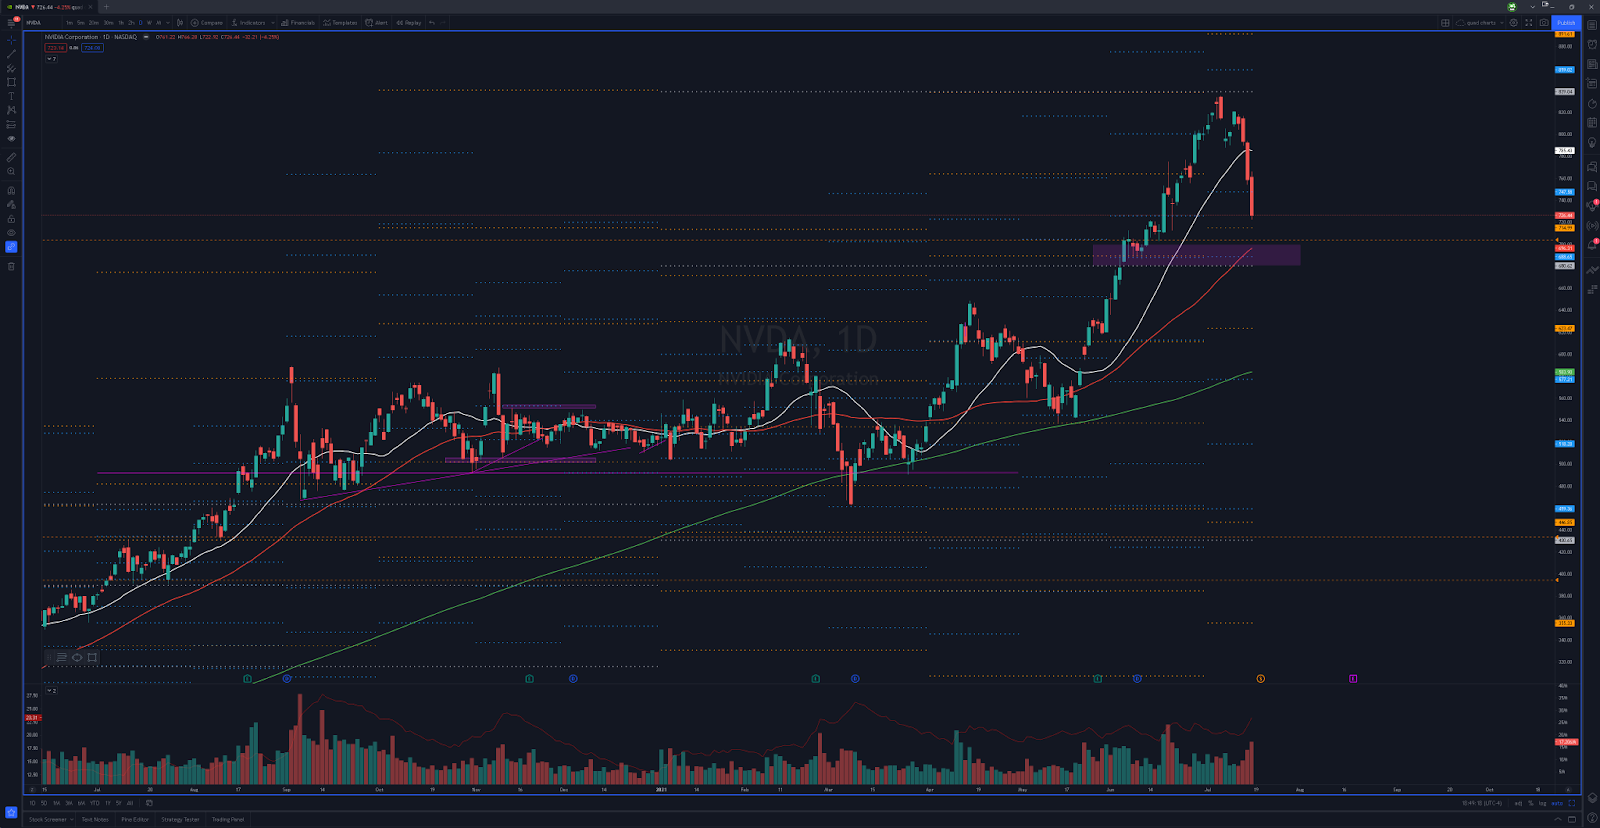
Task: Open the Strategy Tester tab
Action: pyautogui.click(x=180, y=819)
